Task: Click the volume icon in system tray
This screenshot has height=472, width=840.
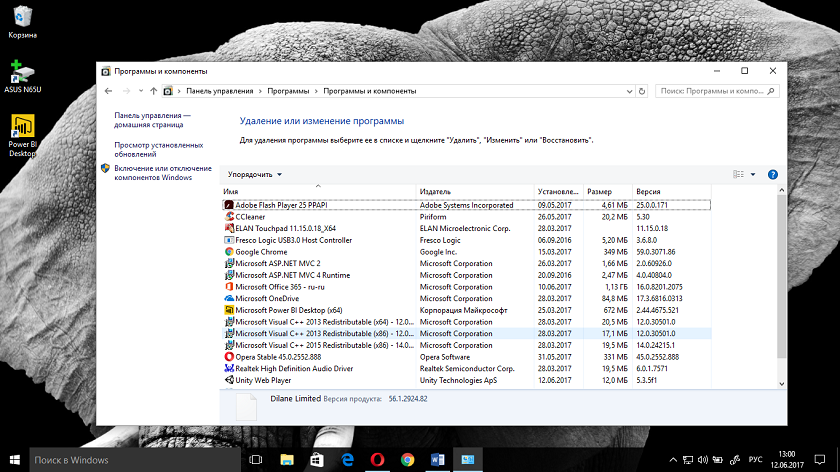Action: (x=703, y=460)
